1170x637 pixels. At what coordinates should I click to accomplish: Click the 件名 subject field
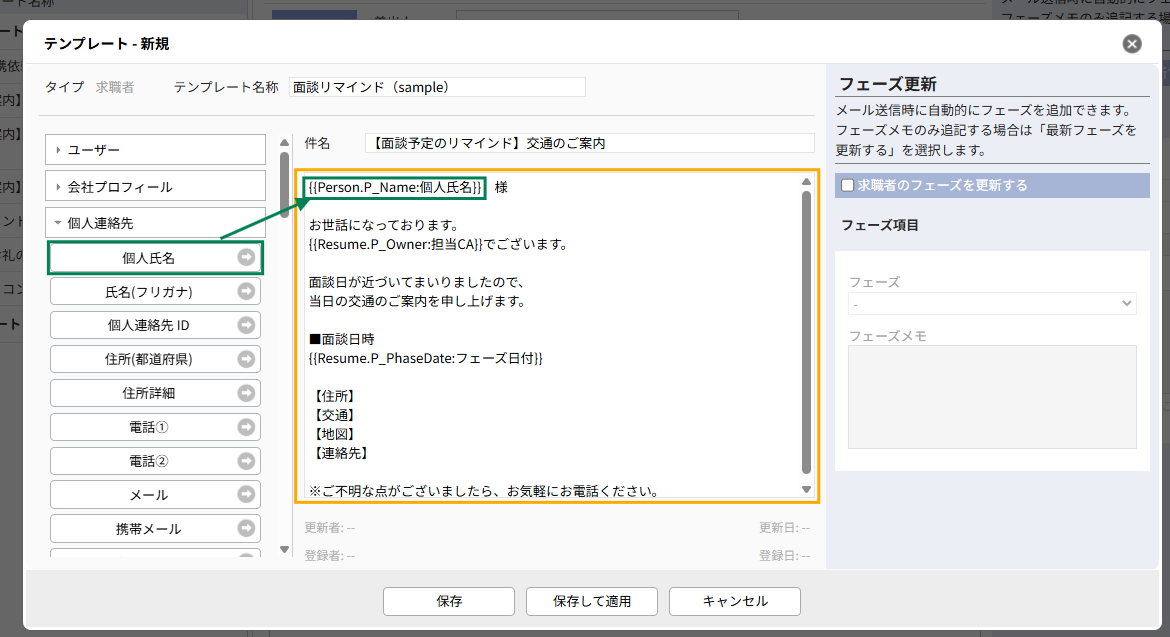click(590, 143)
